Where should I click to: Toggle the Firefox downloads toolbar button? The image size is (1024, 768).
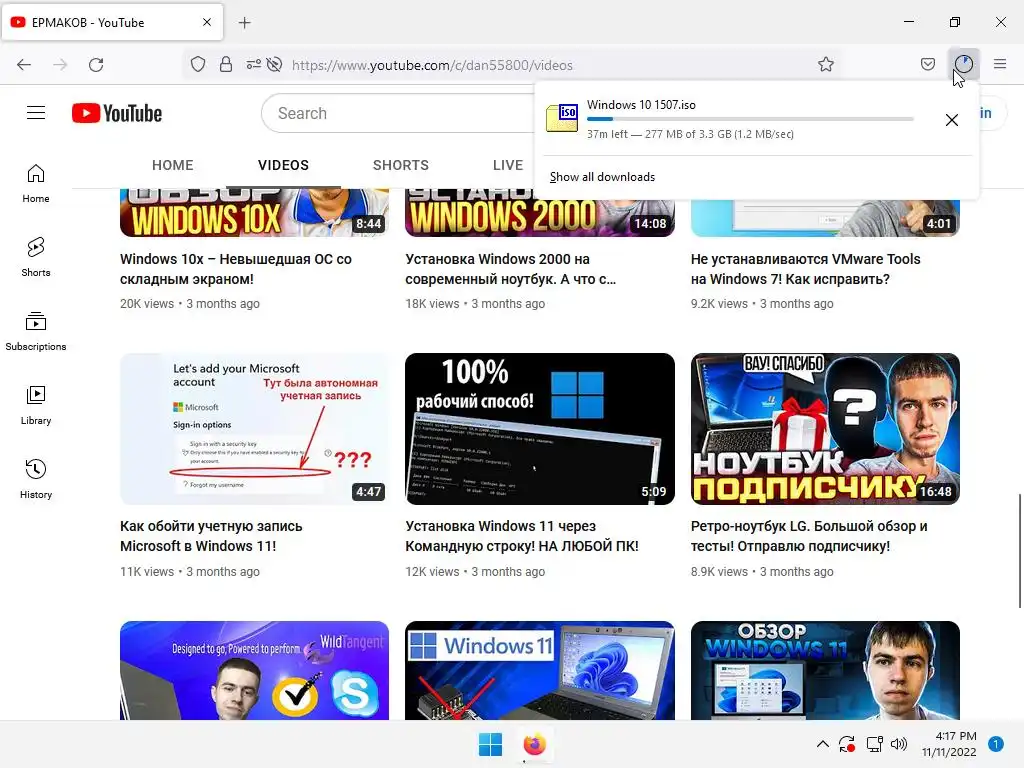pos(964,64)
